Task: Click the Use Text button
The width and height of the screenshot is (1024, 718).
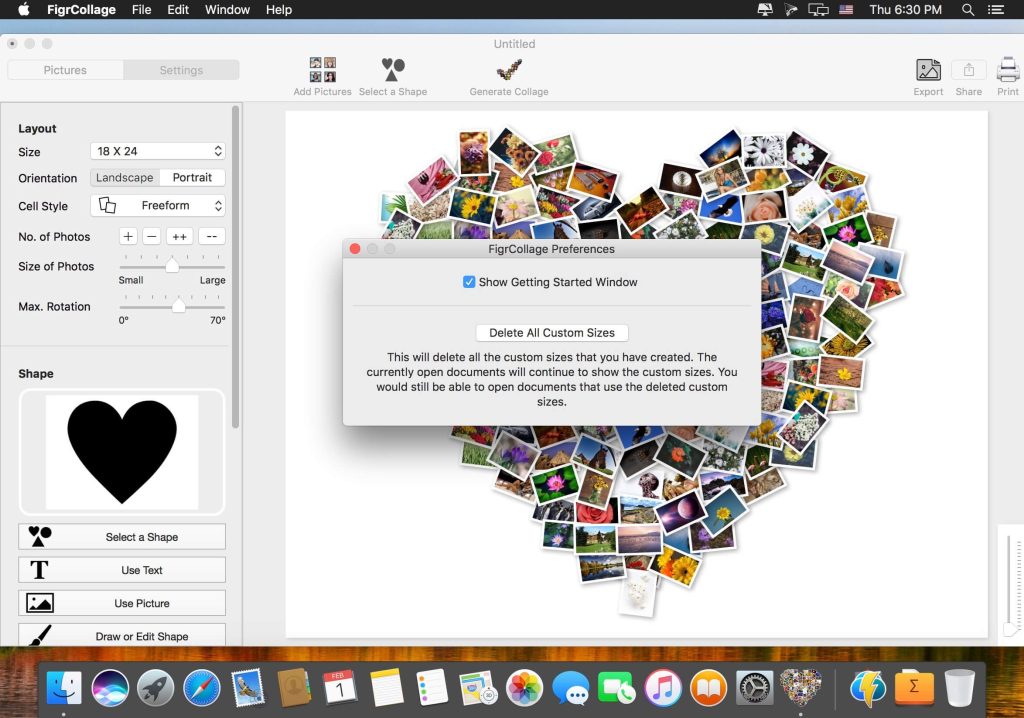Action: [x=122, y=570]
